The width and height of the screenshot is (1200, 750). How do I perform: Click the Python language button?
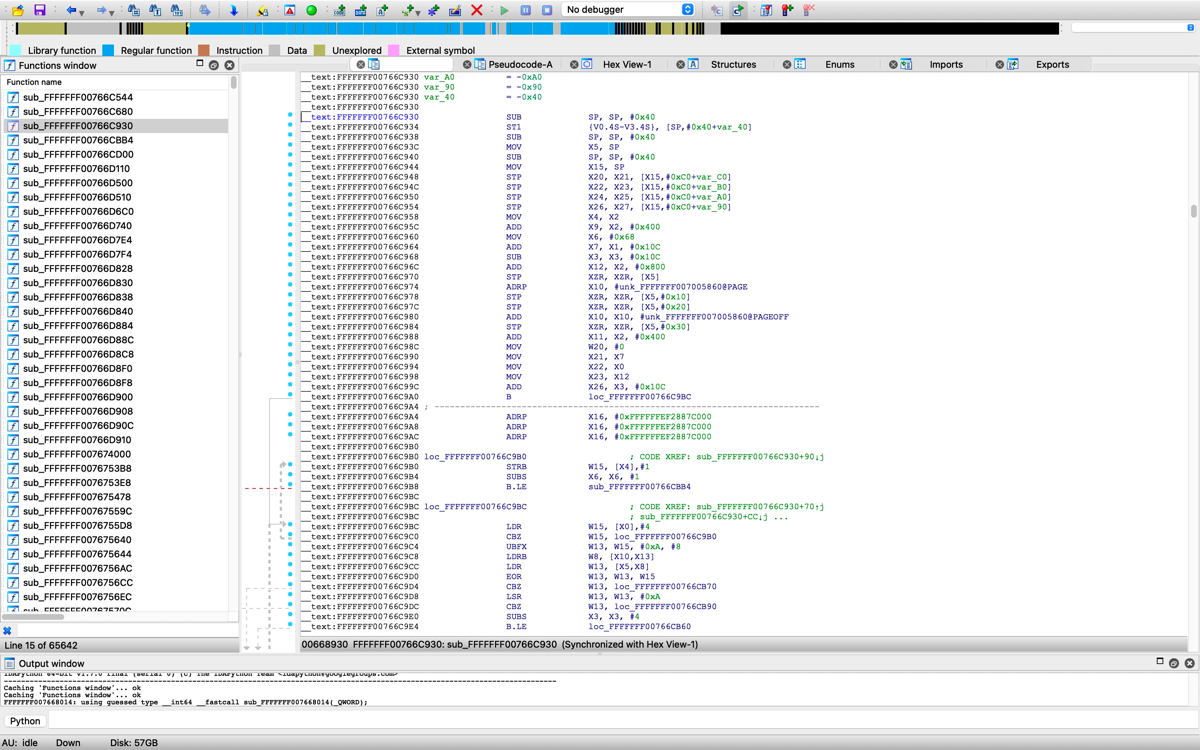(25, 721)
